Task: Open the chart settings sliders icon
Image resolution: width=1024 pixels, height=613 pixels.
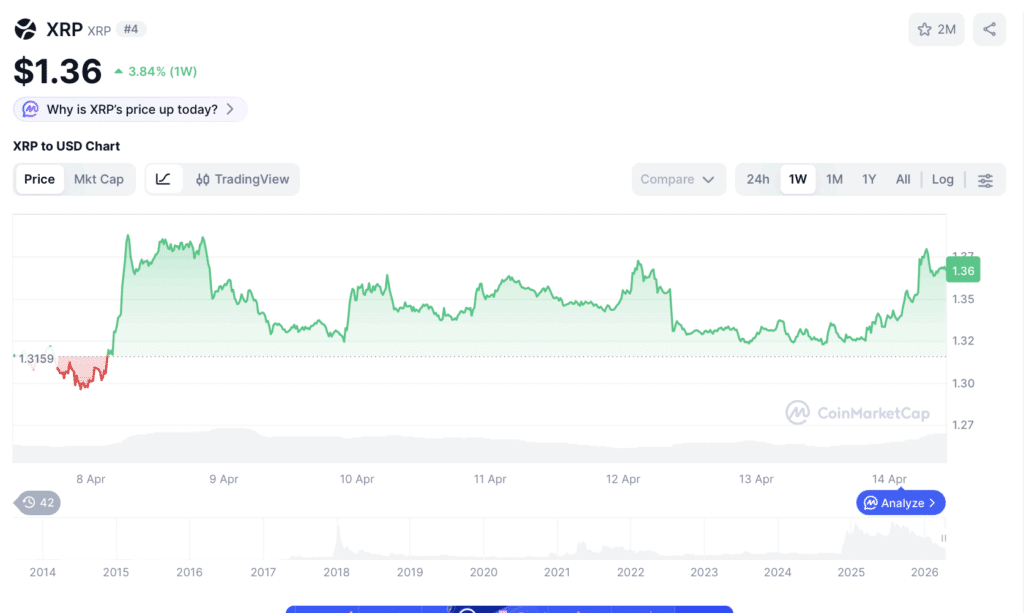Action: tap(985, 179)
